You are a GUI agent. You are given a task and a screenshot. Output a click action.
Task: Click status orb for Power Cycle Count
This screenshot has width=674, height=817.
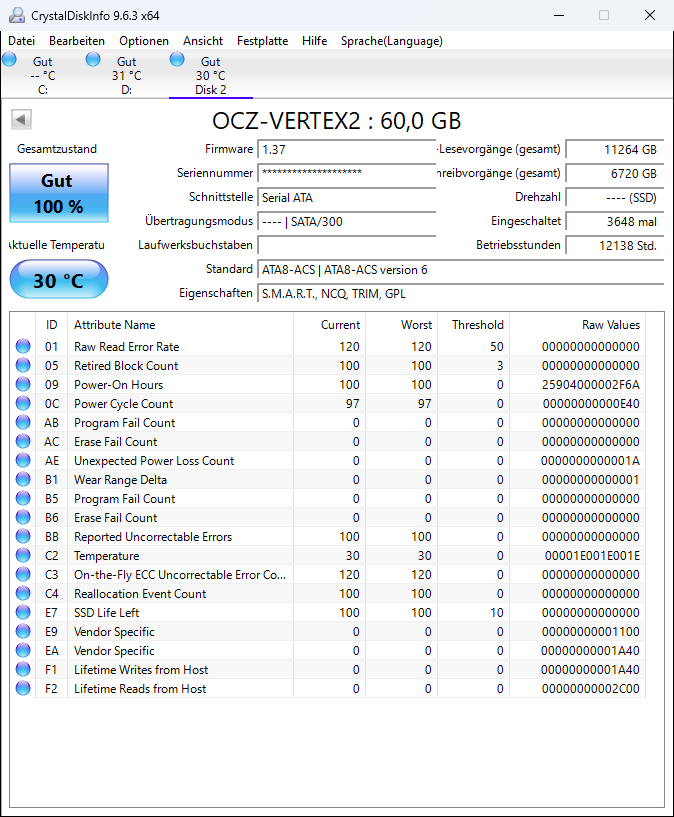pos(23,403)
